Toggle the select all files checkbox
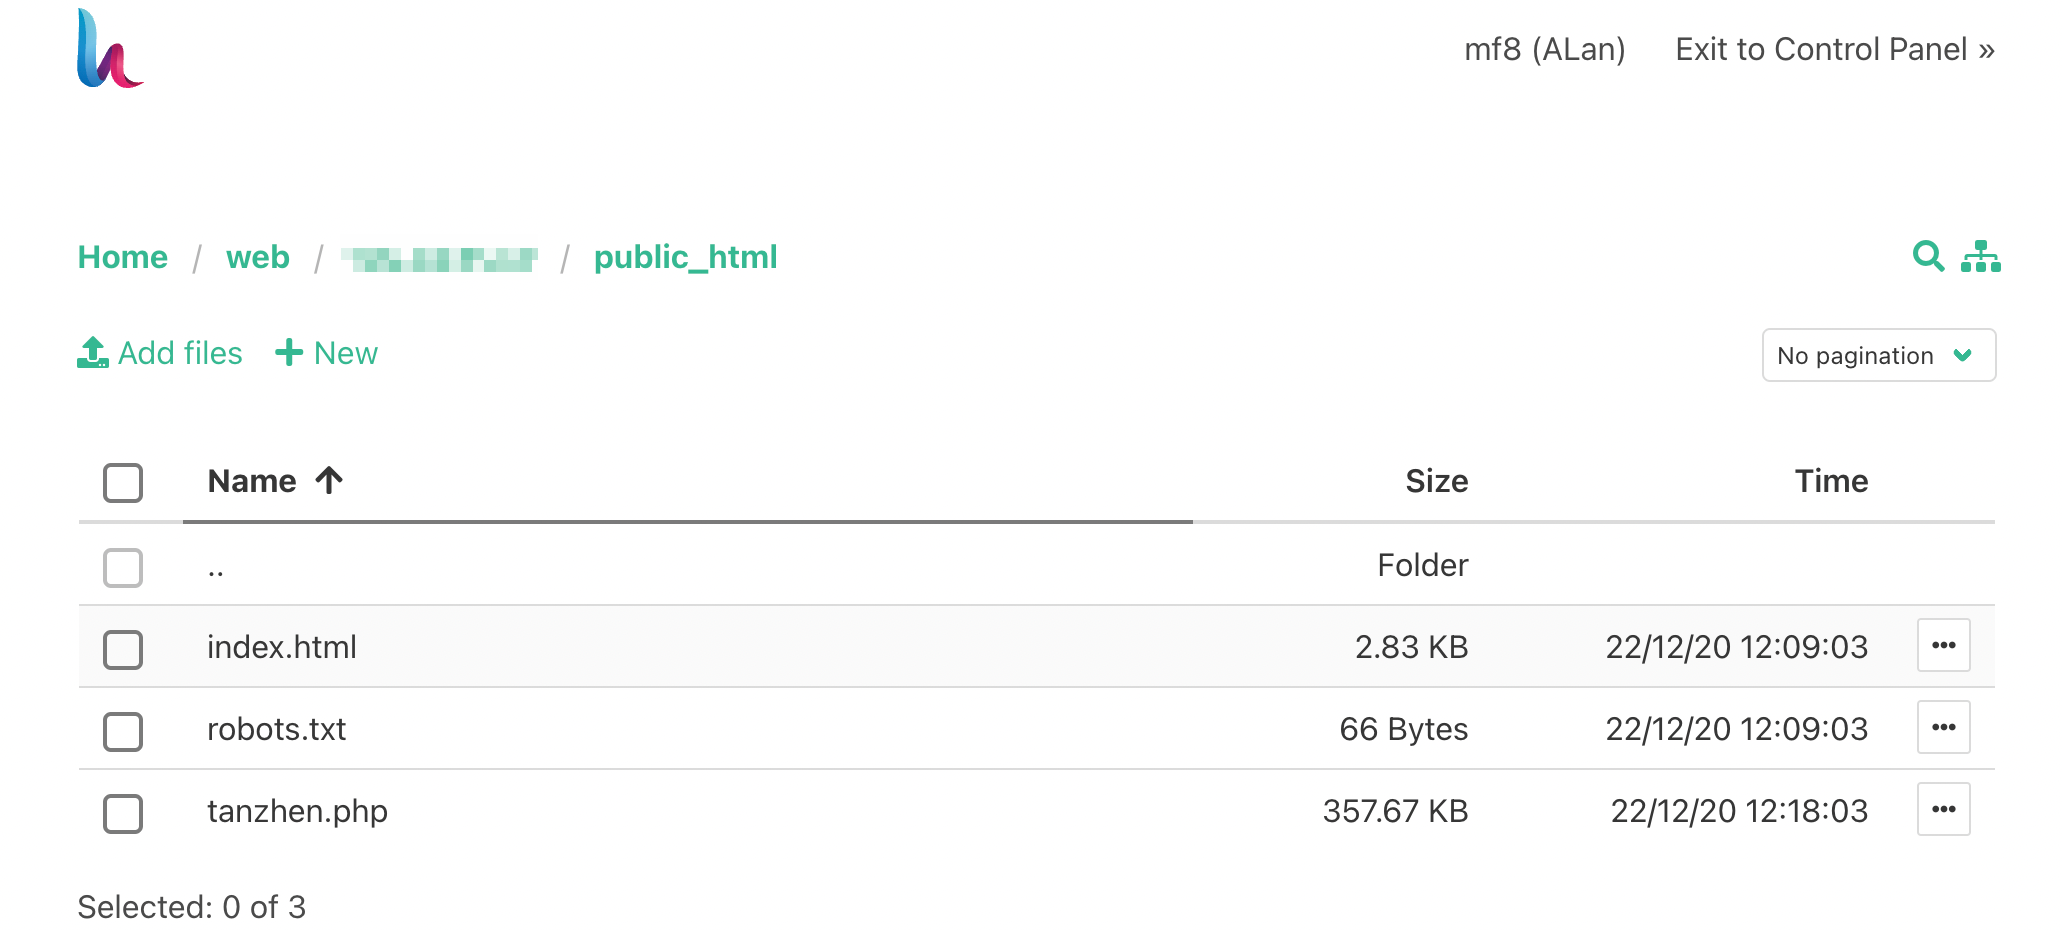Image resolution: width=2062 pixels, height=930 pixels. (123, 482)
